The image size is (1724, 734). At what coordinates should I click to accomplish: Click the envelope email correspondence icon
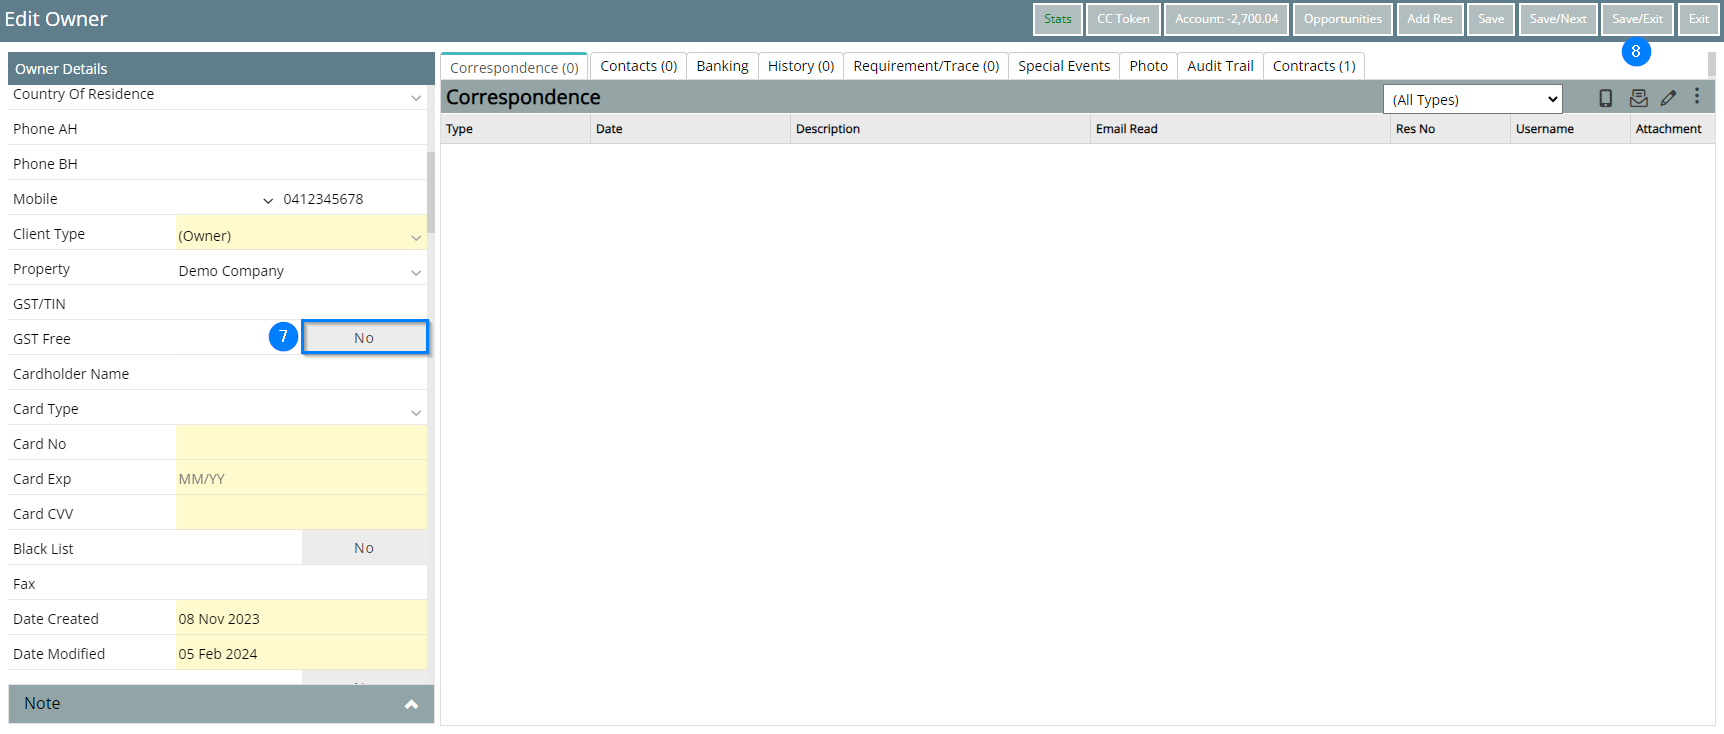[x=1638, y=98]
